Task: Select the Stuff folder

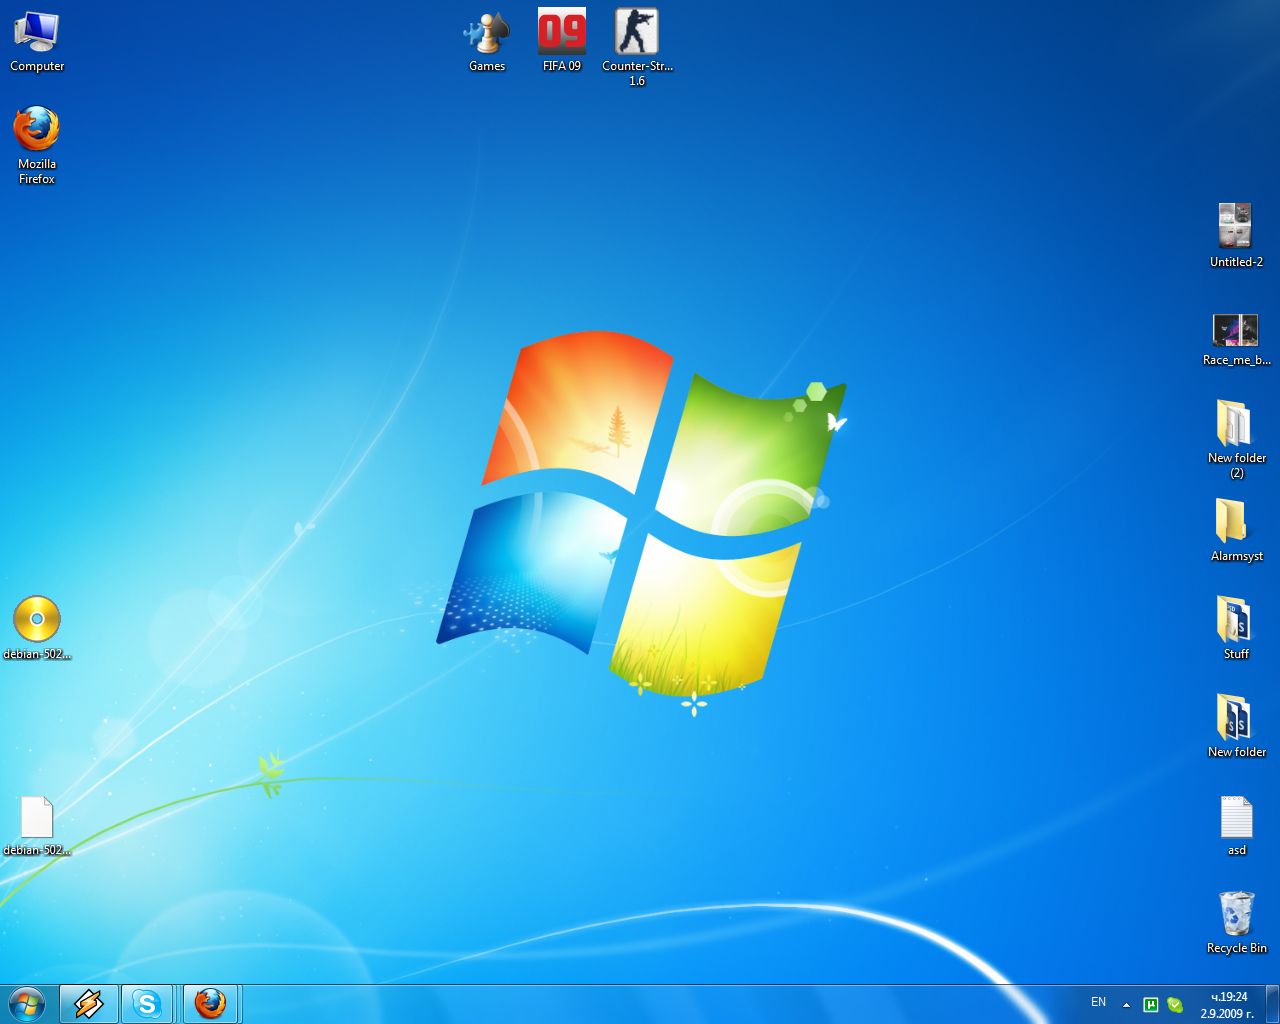Action: (x=1237, y=628)
